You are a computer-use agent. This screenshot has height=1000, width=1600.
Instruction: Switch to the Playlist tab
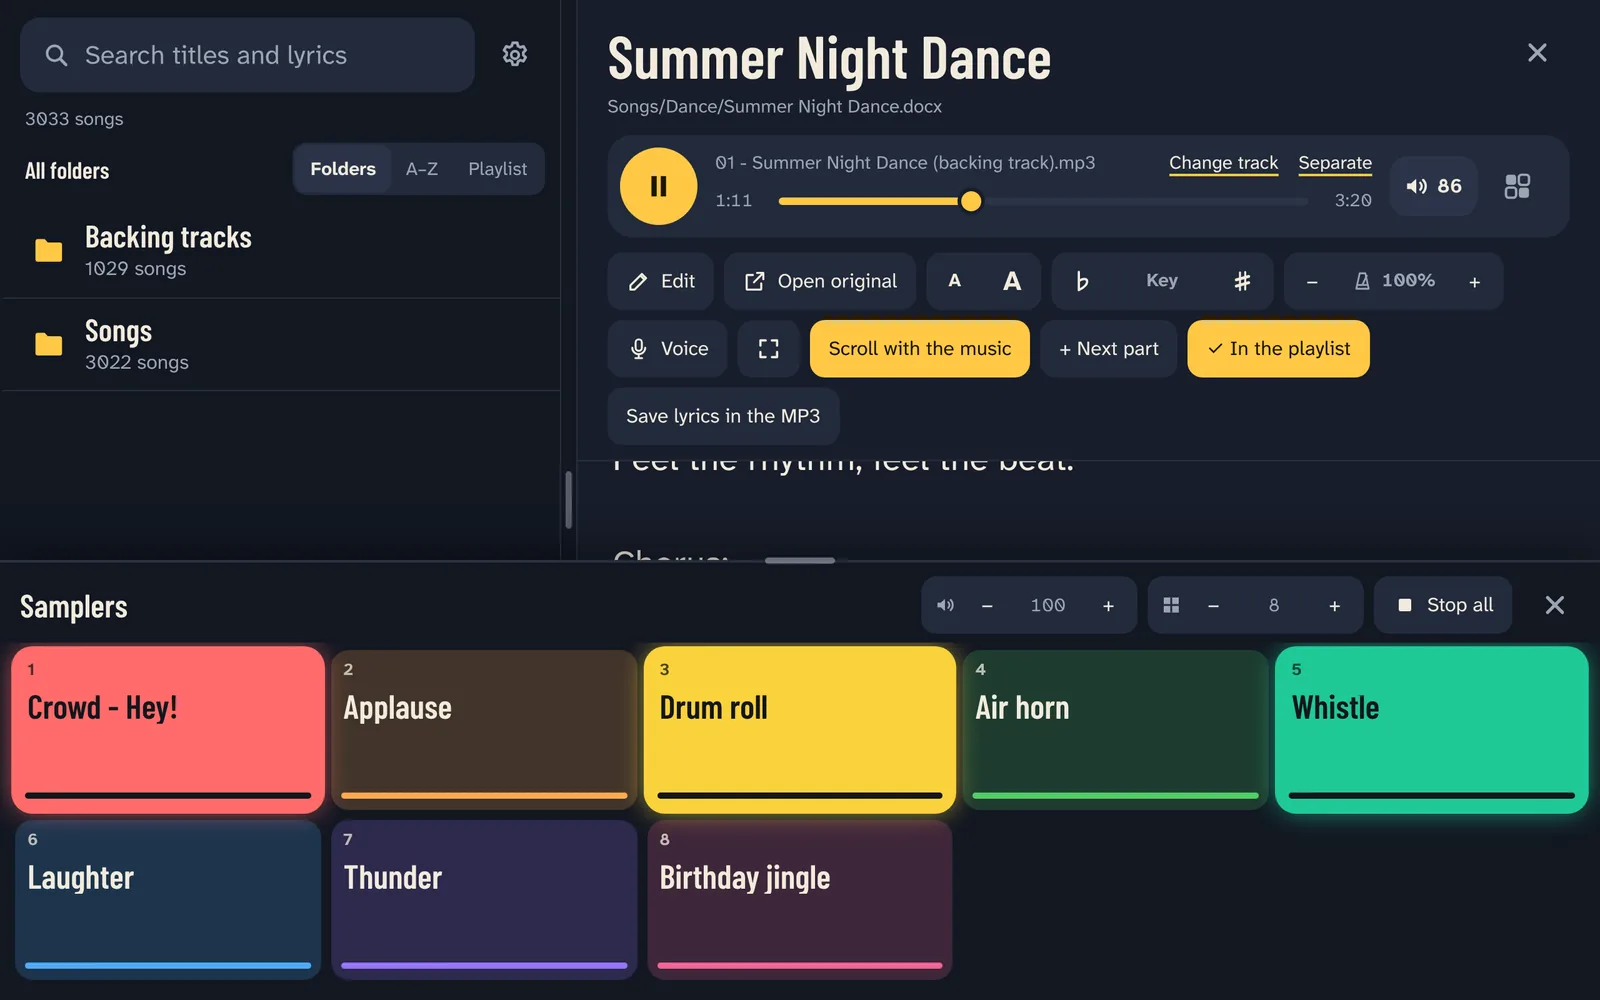click(497, 169)
